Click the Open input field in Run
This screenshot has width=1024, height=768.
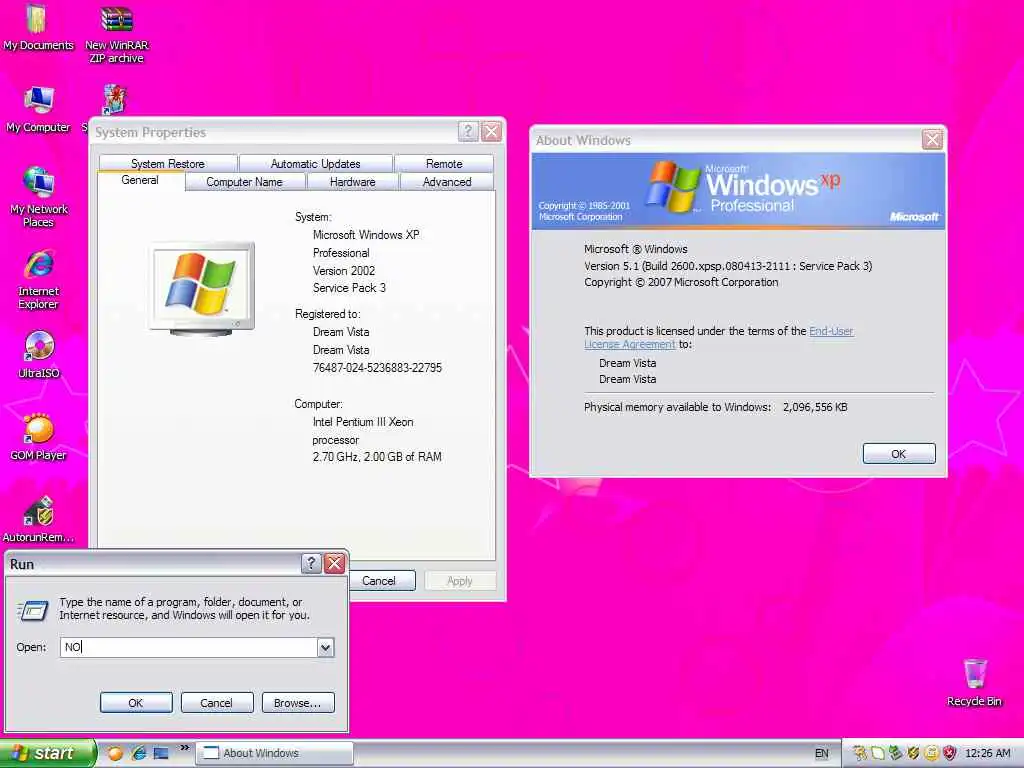(188, 647)
